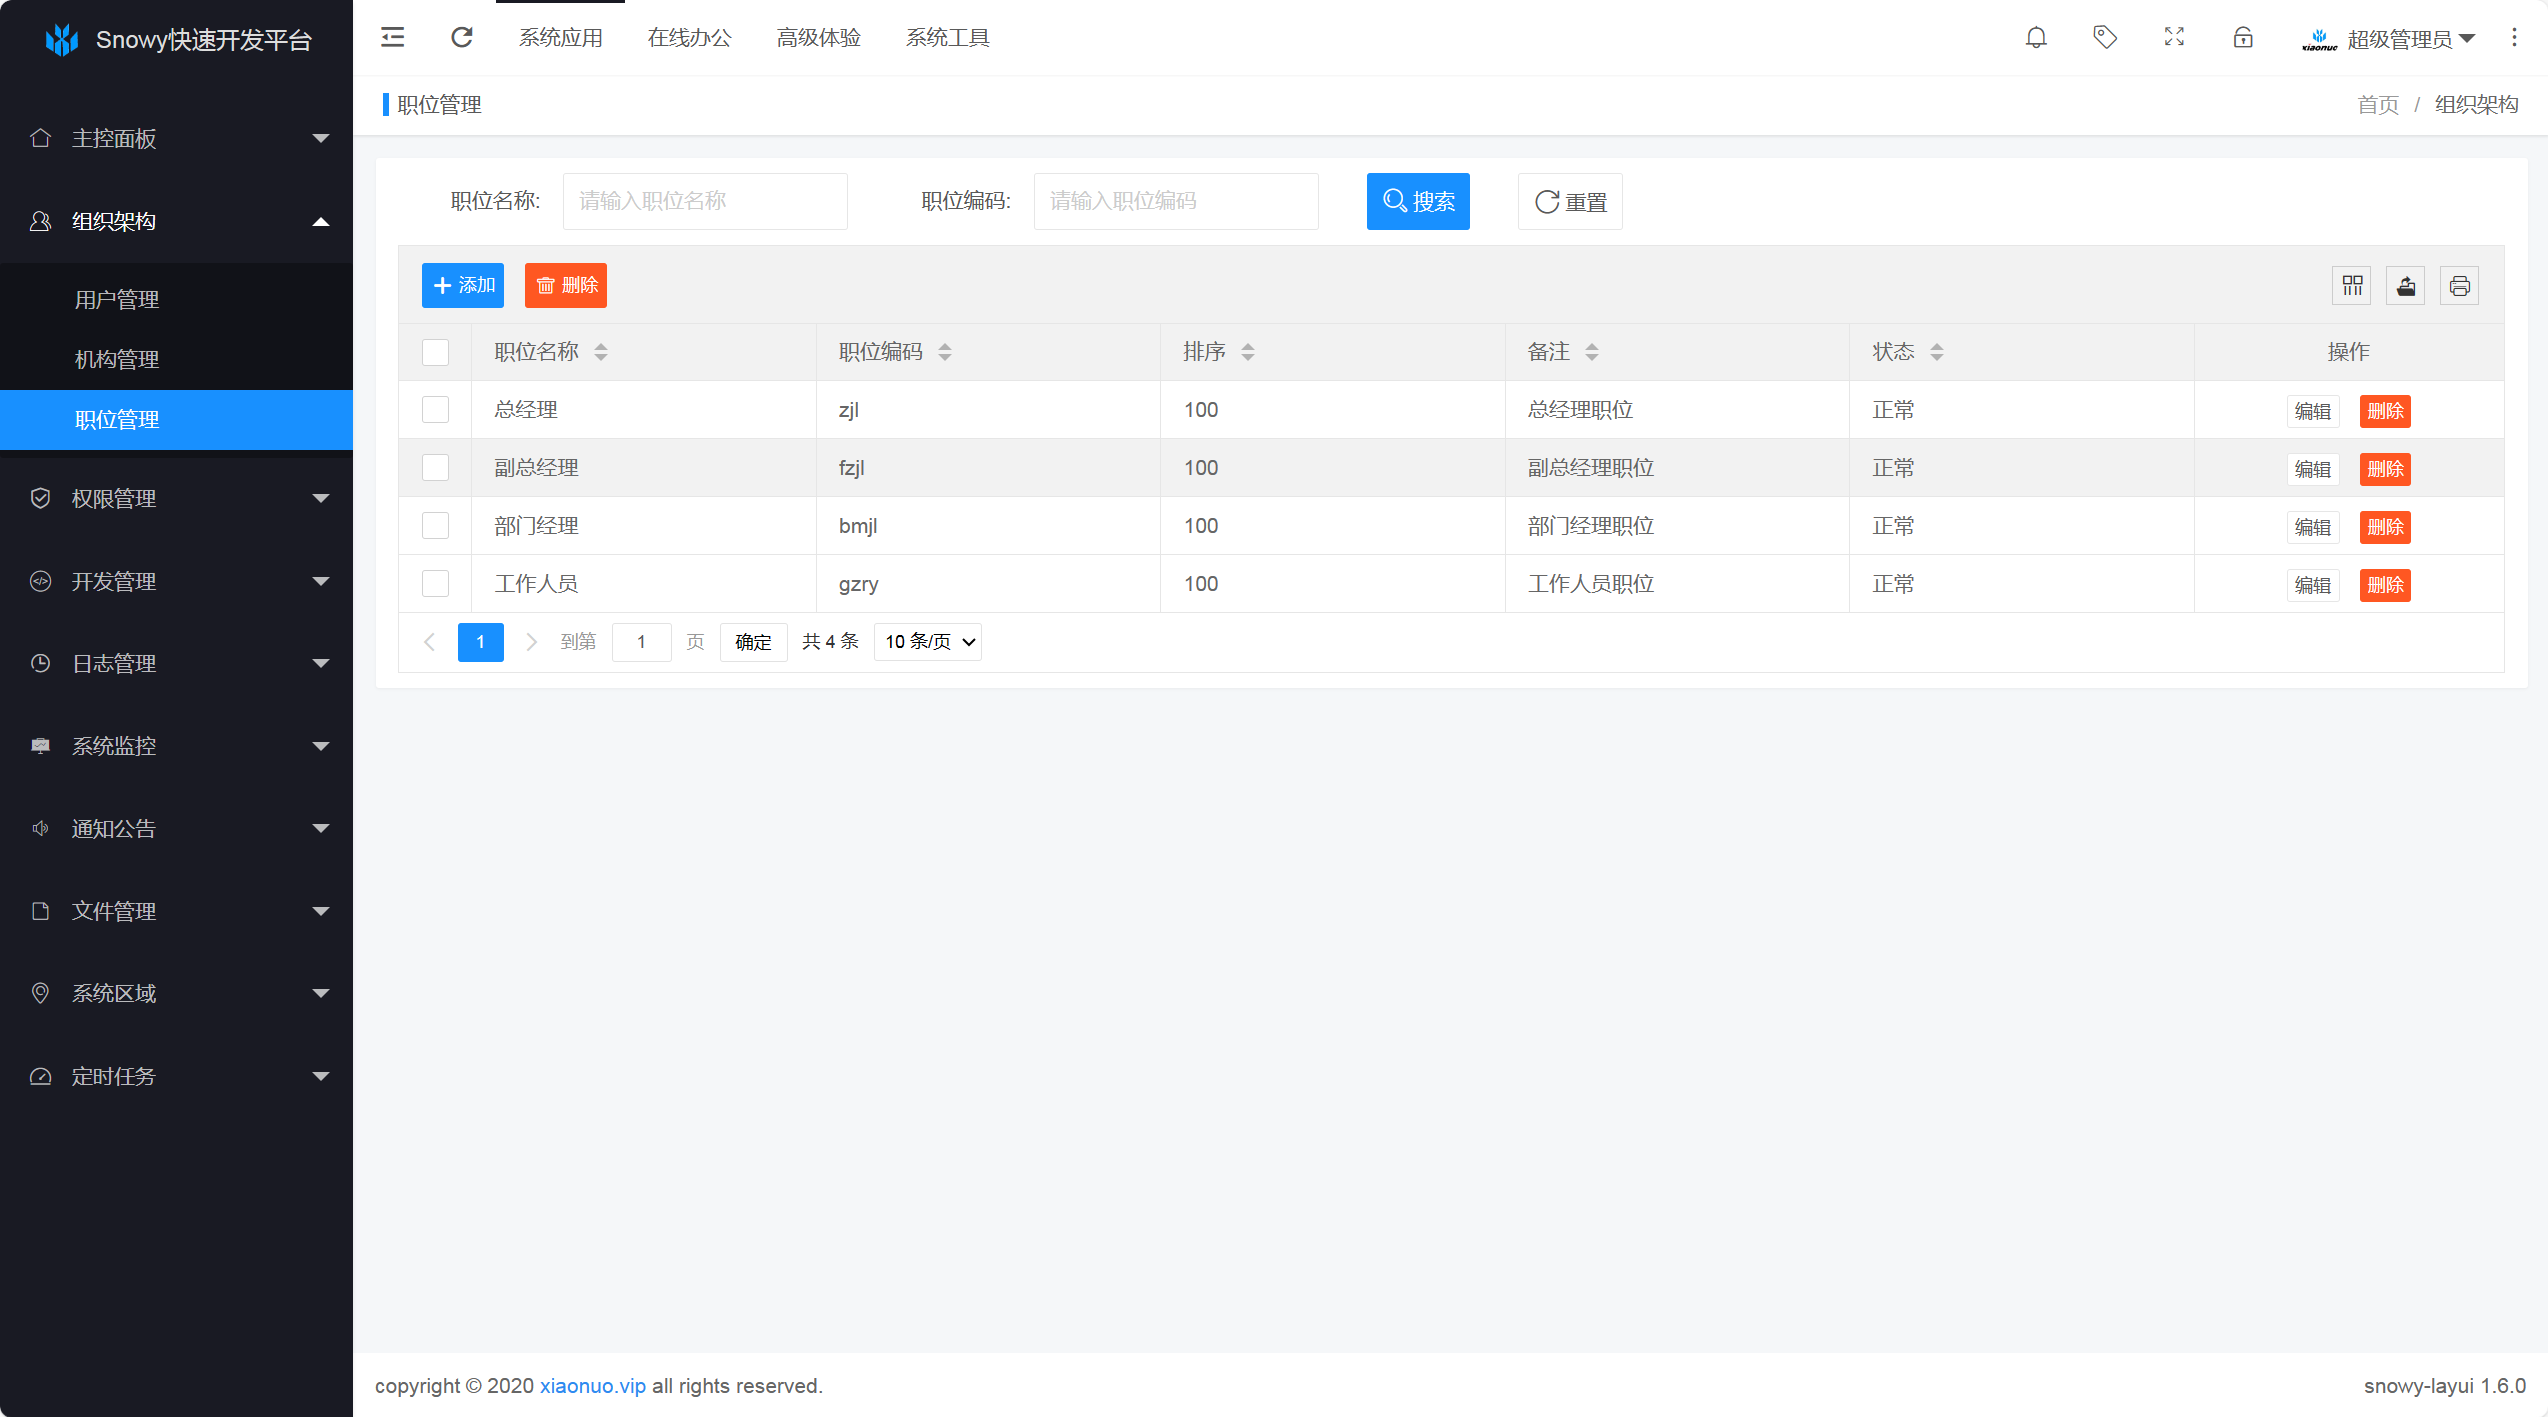The image size is (2548, 1417).
Task: Open the column filter grid icon
Action: click(2352, 286)
